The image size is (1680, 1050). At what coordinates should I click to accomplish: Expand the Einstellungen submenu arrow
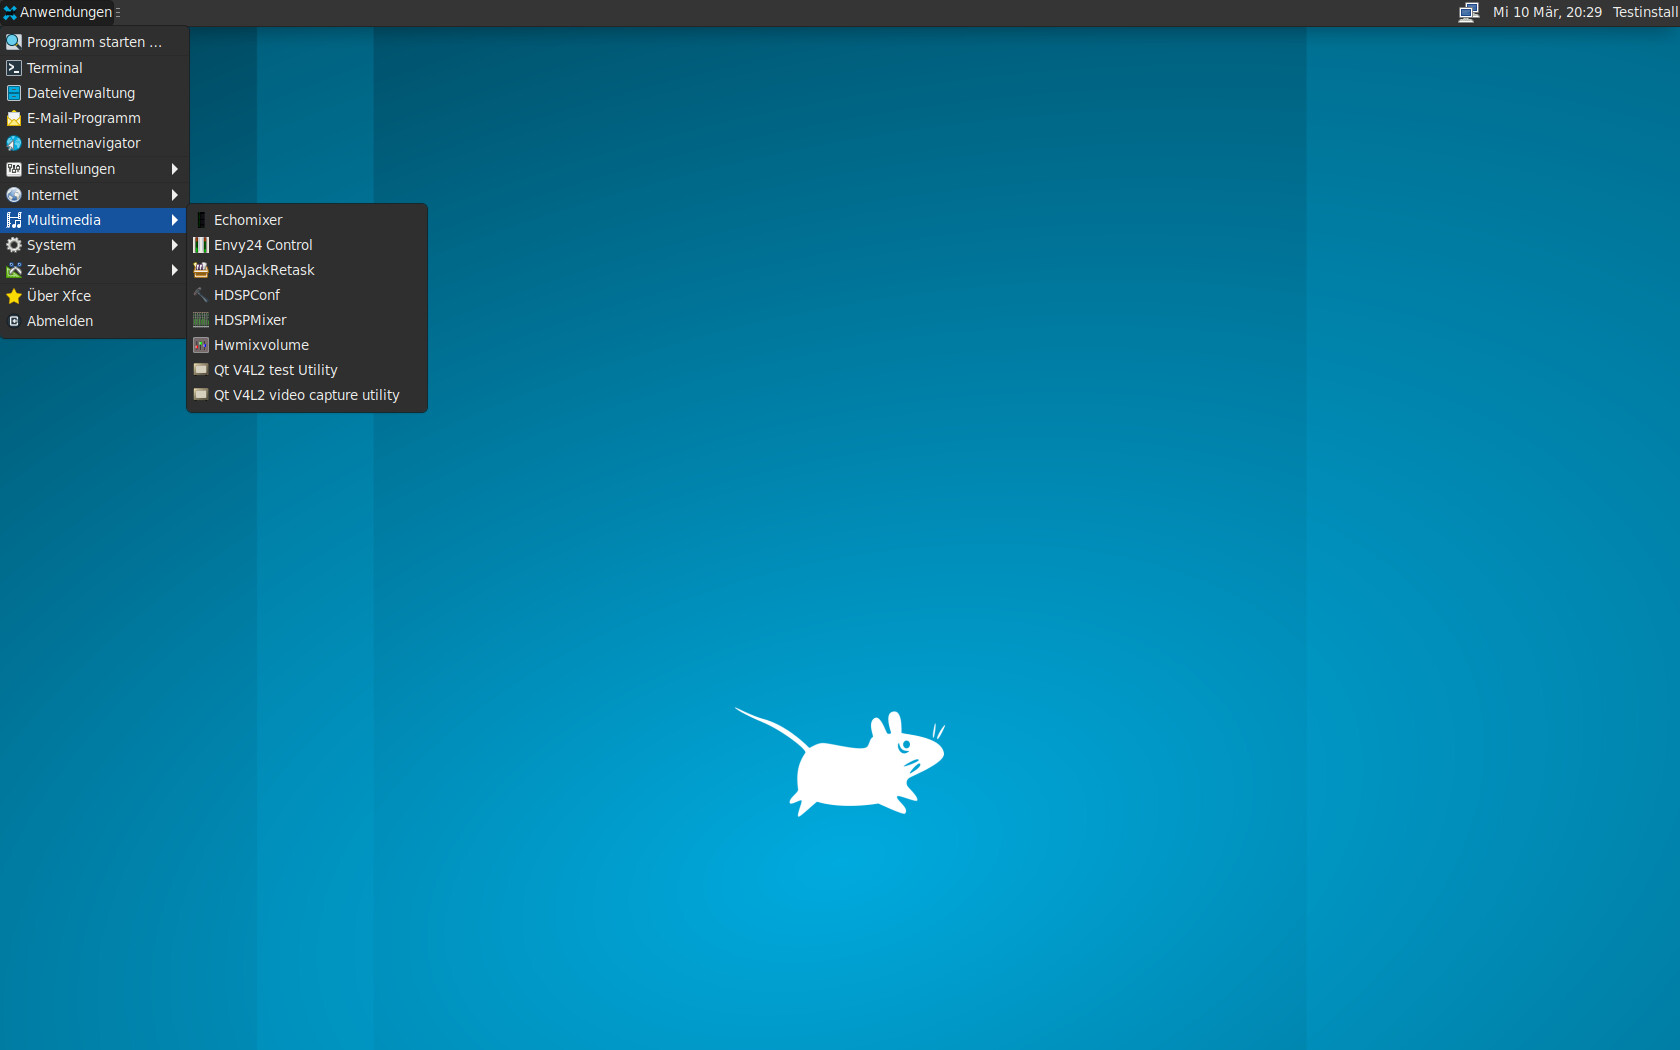(174, 169)
